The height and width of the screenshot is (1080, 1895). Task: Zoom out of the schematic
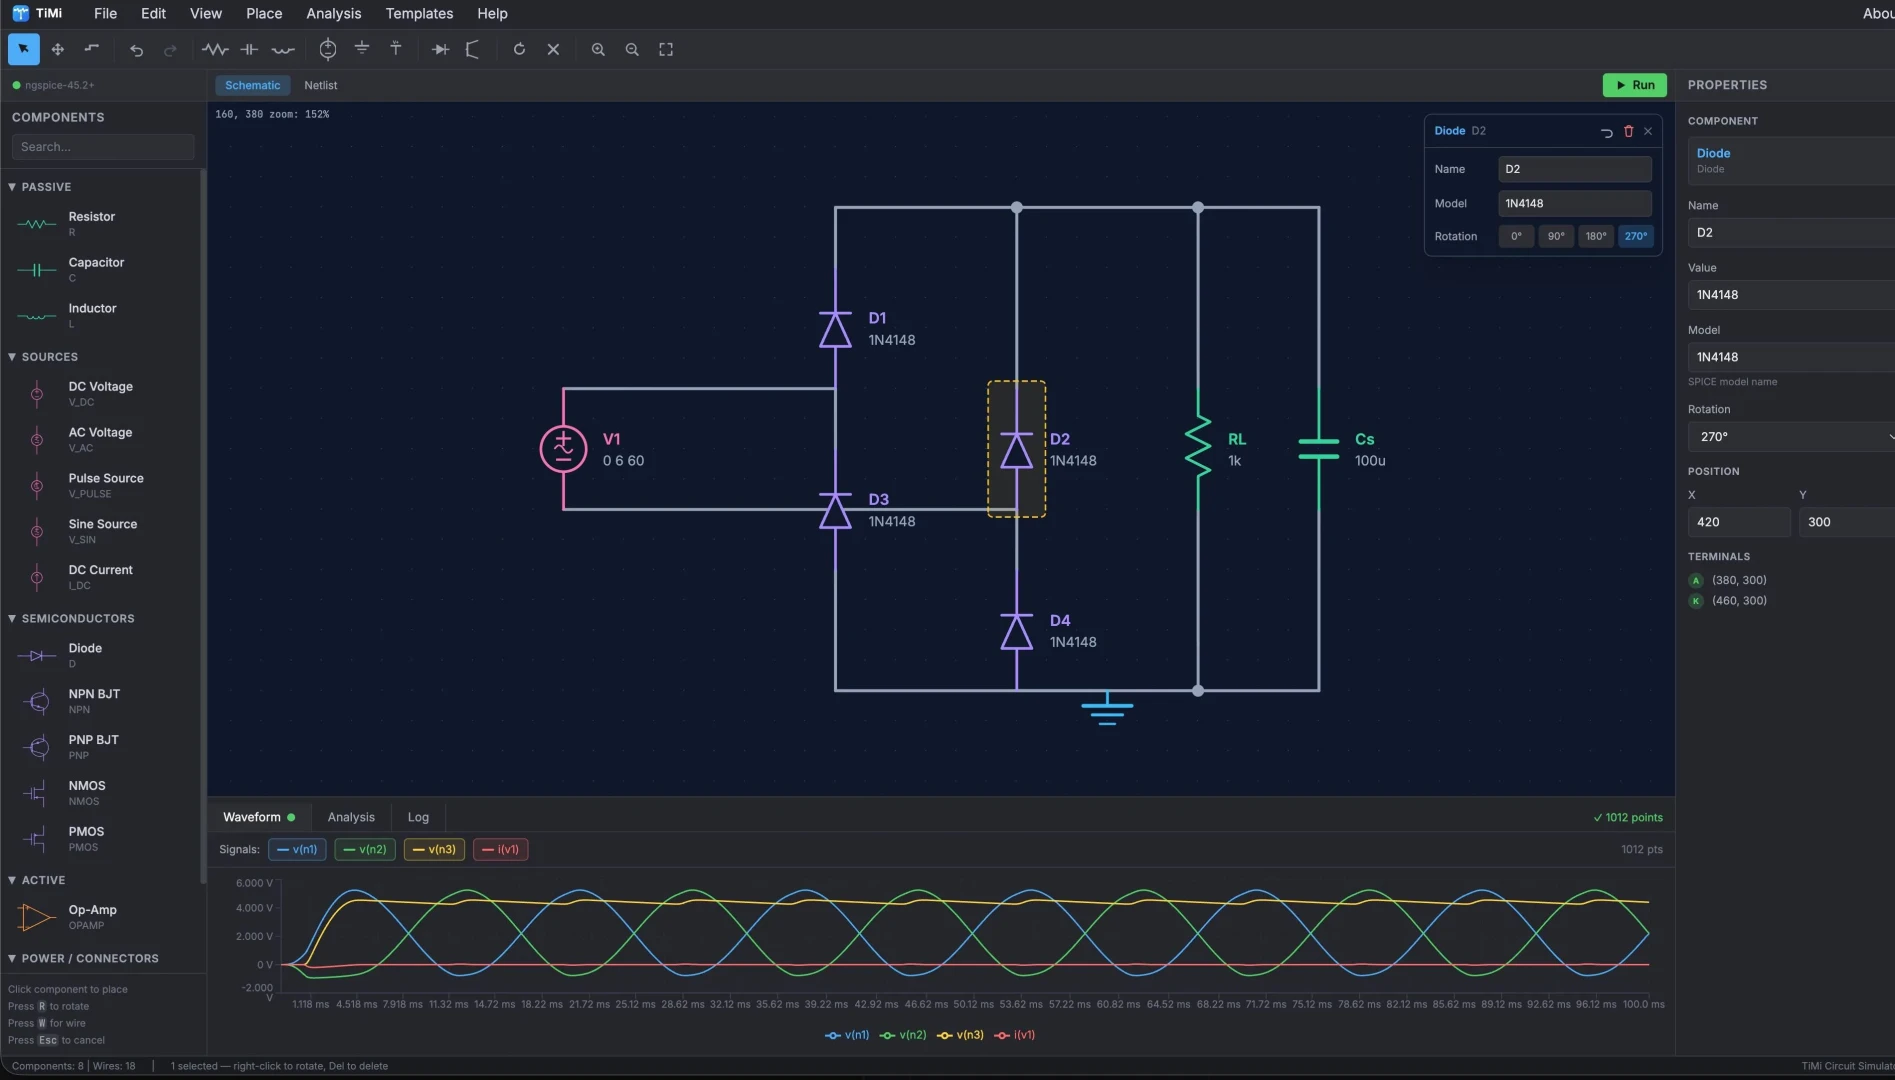tap(632, 49)
